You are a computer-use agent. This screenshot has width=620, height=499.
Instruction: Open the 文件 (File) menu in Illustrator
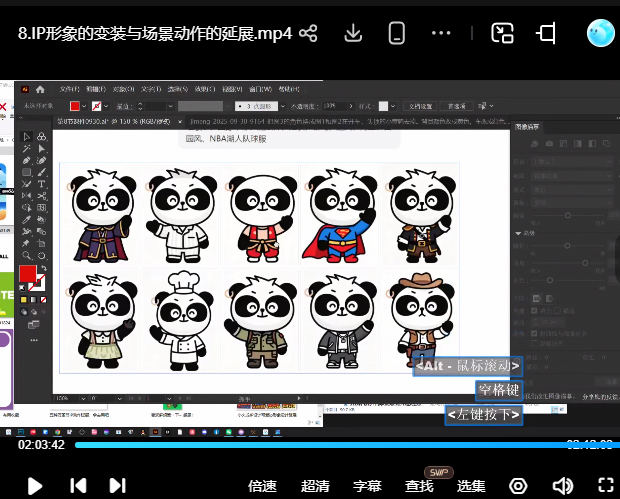coord(69,89)
